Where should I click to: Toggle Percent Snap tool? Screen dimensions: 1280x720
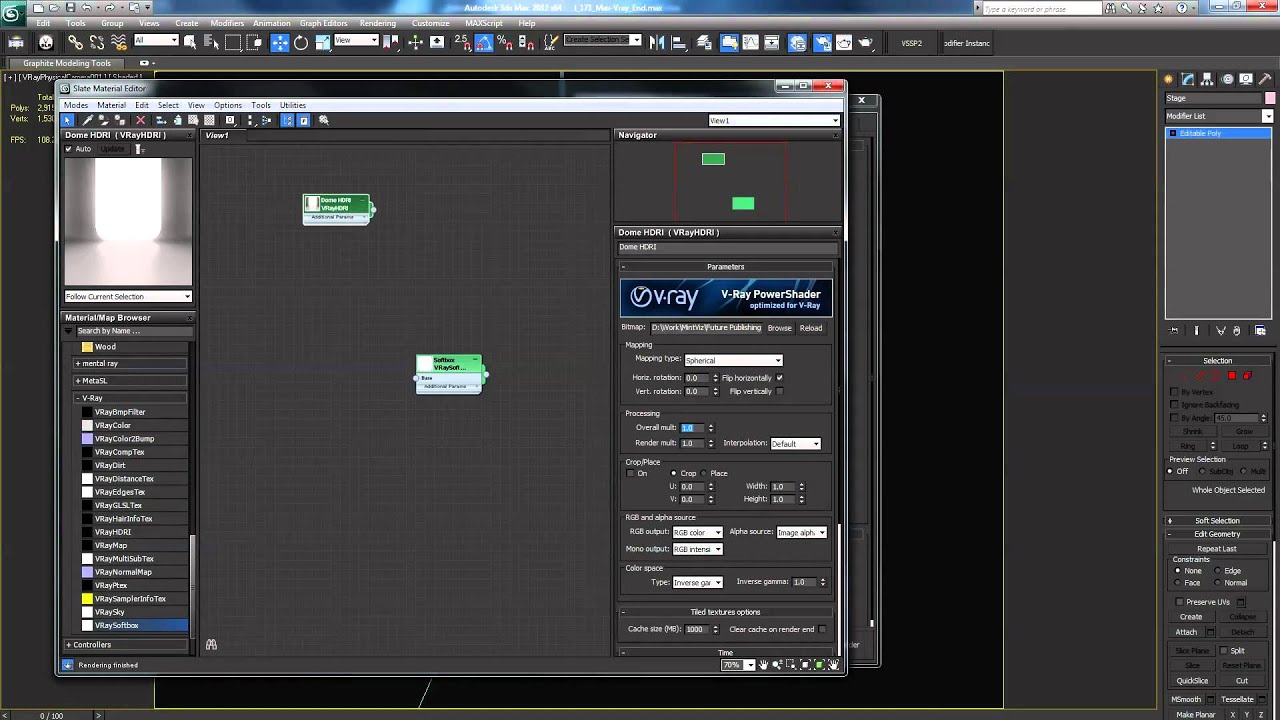tap(505, 43)
